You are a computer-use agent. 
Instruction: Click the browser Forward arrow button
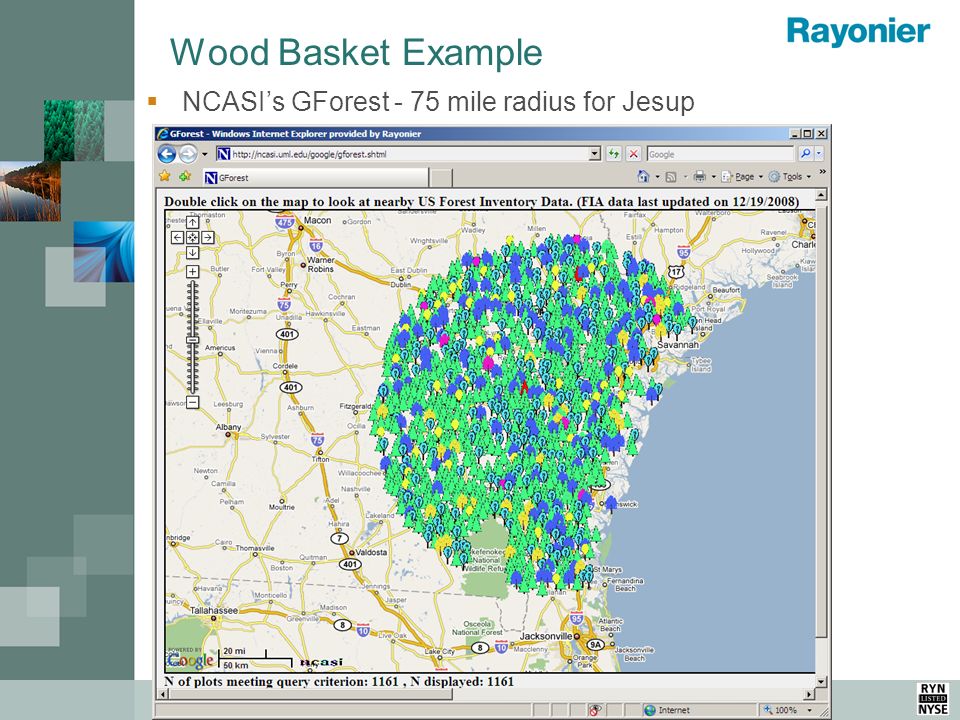[x=188, y=154]
